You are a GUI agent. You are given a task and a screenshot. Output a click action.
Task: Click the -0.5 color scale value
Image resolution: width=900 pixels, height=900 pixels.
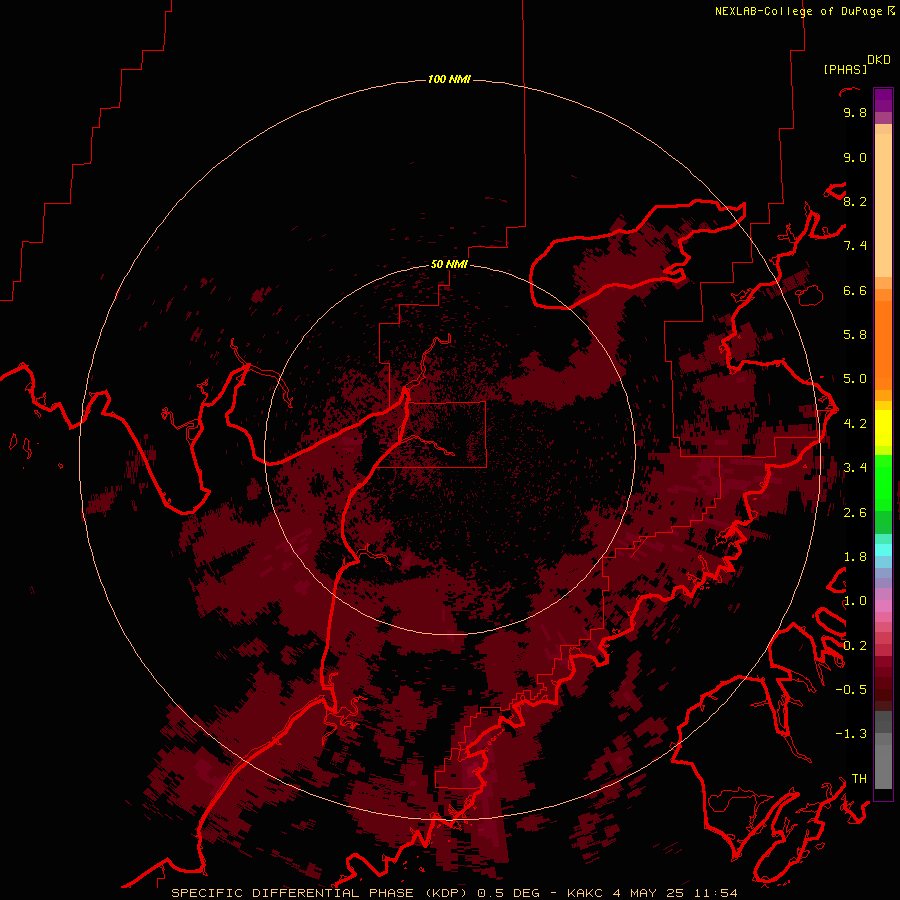pos(851,690)
